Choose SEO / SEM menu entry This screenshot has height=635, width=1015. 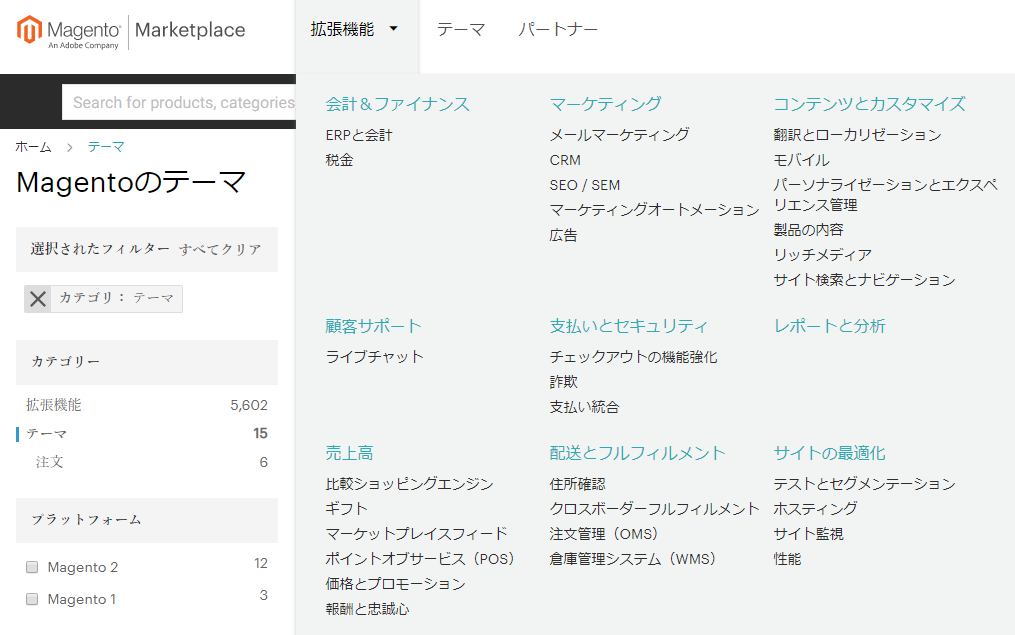[x=585, y=185]
